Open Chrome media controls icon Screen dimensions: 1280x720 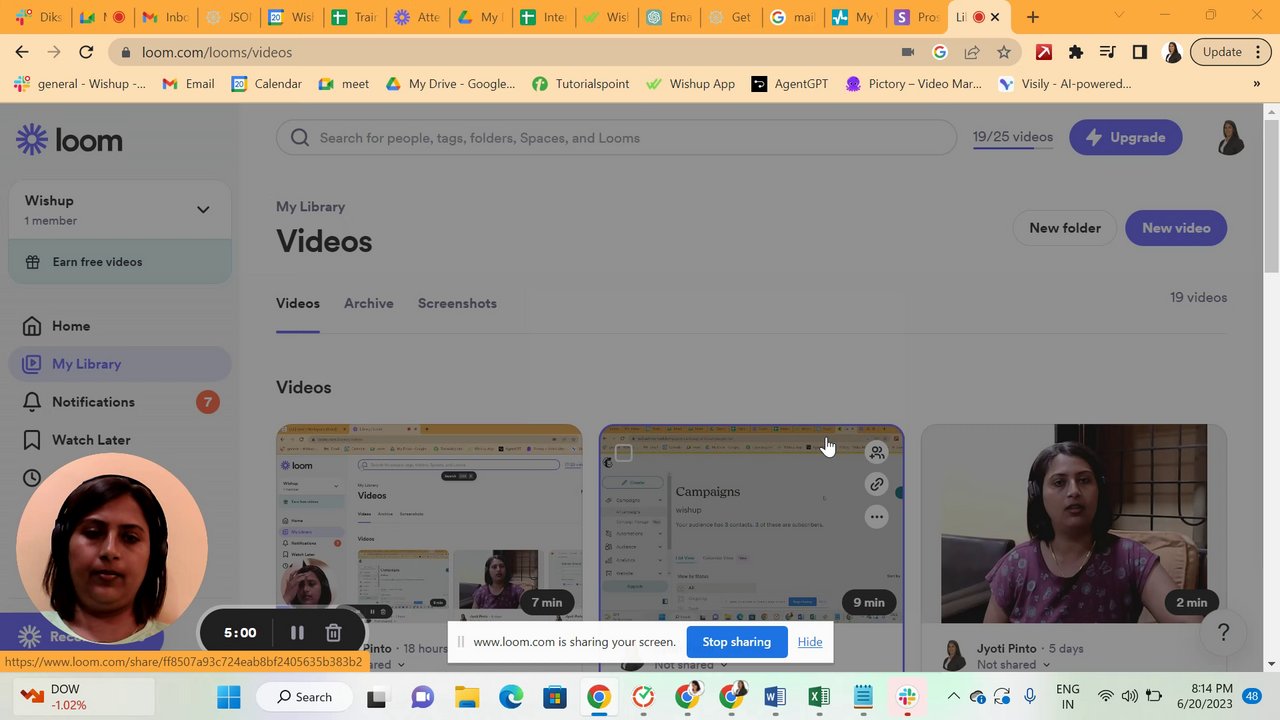pos(1107,52)
